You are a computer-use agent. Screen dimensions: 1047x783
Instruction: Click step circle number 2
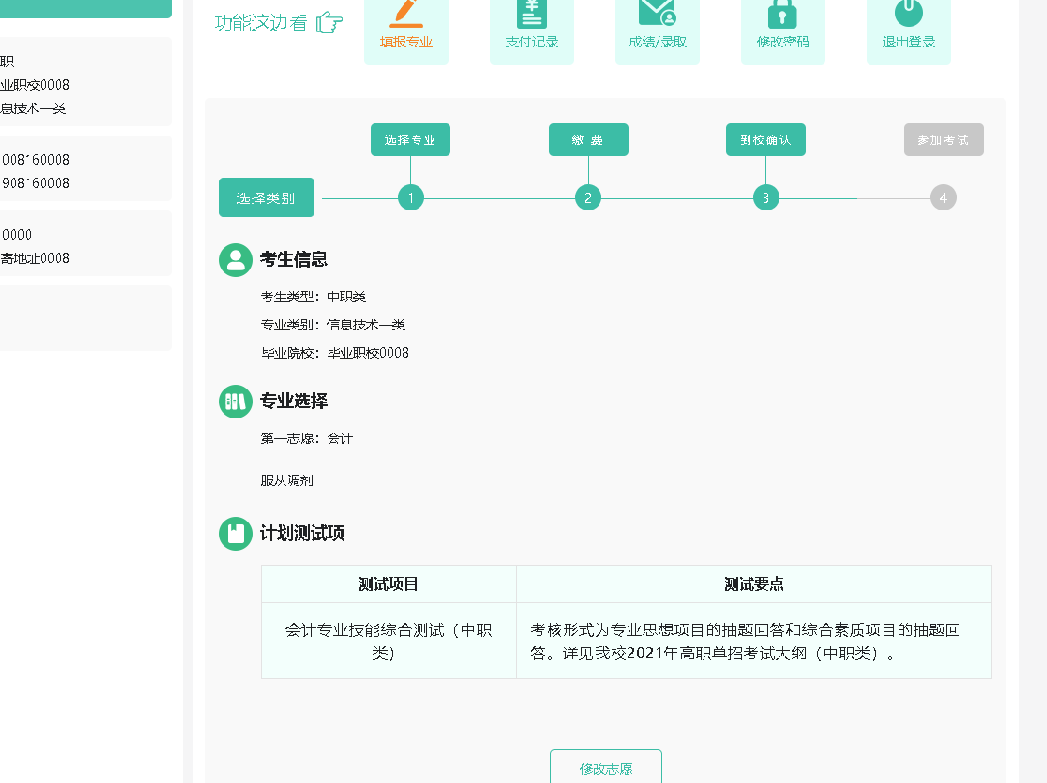click(588, 198)
